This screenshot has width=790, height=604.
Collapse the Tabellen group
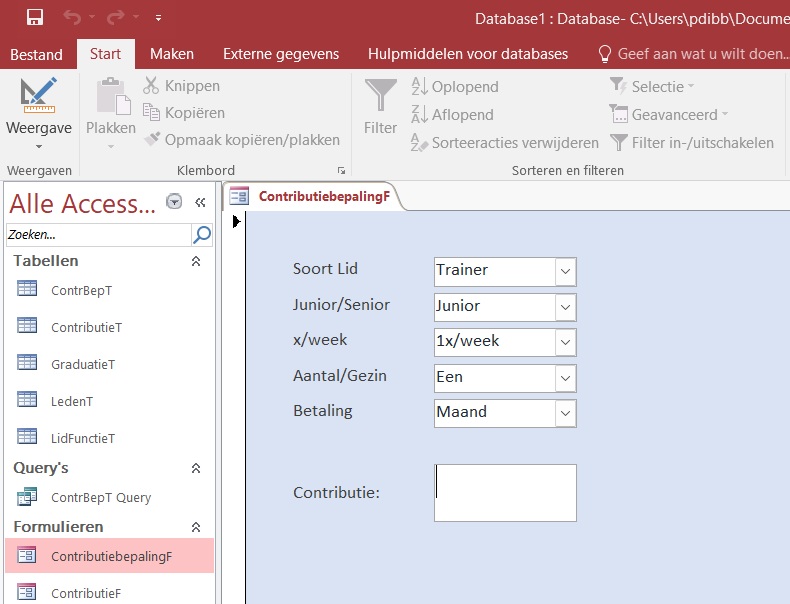point(196,261)
